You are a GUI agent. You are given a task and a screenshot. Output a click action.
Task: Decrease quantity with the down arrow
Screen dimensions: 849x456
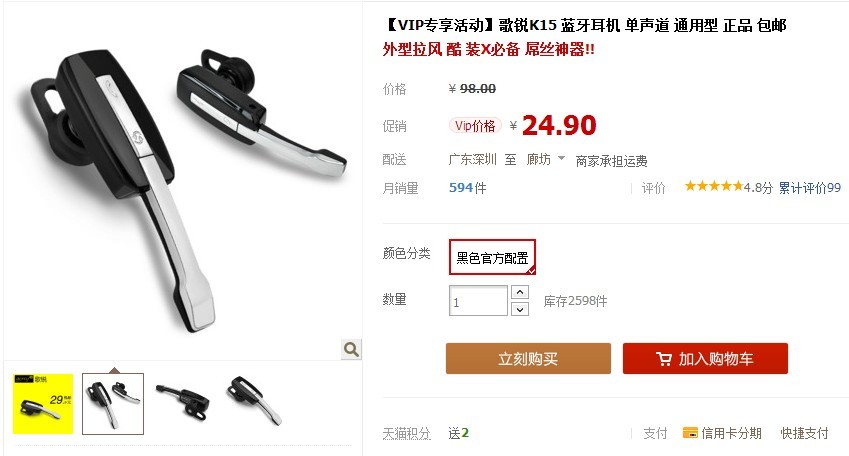click(x=520, y=309)
